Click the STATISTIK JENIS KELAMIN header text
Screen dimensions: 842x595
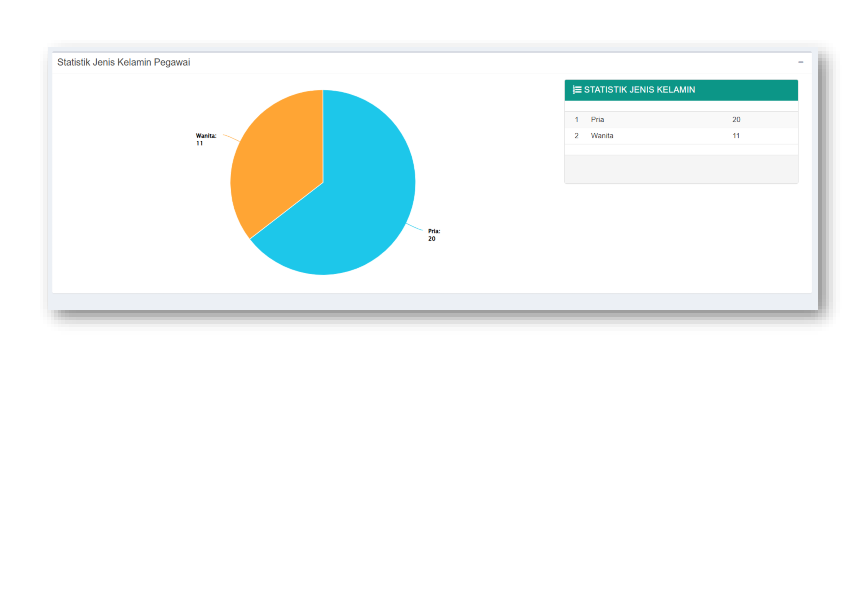639,90
